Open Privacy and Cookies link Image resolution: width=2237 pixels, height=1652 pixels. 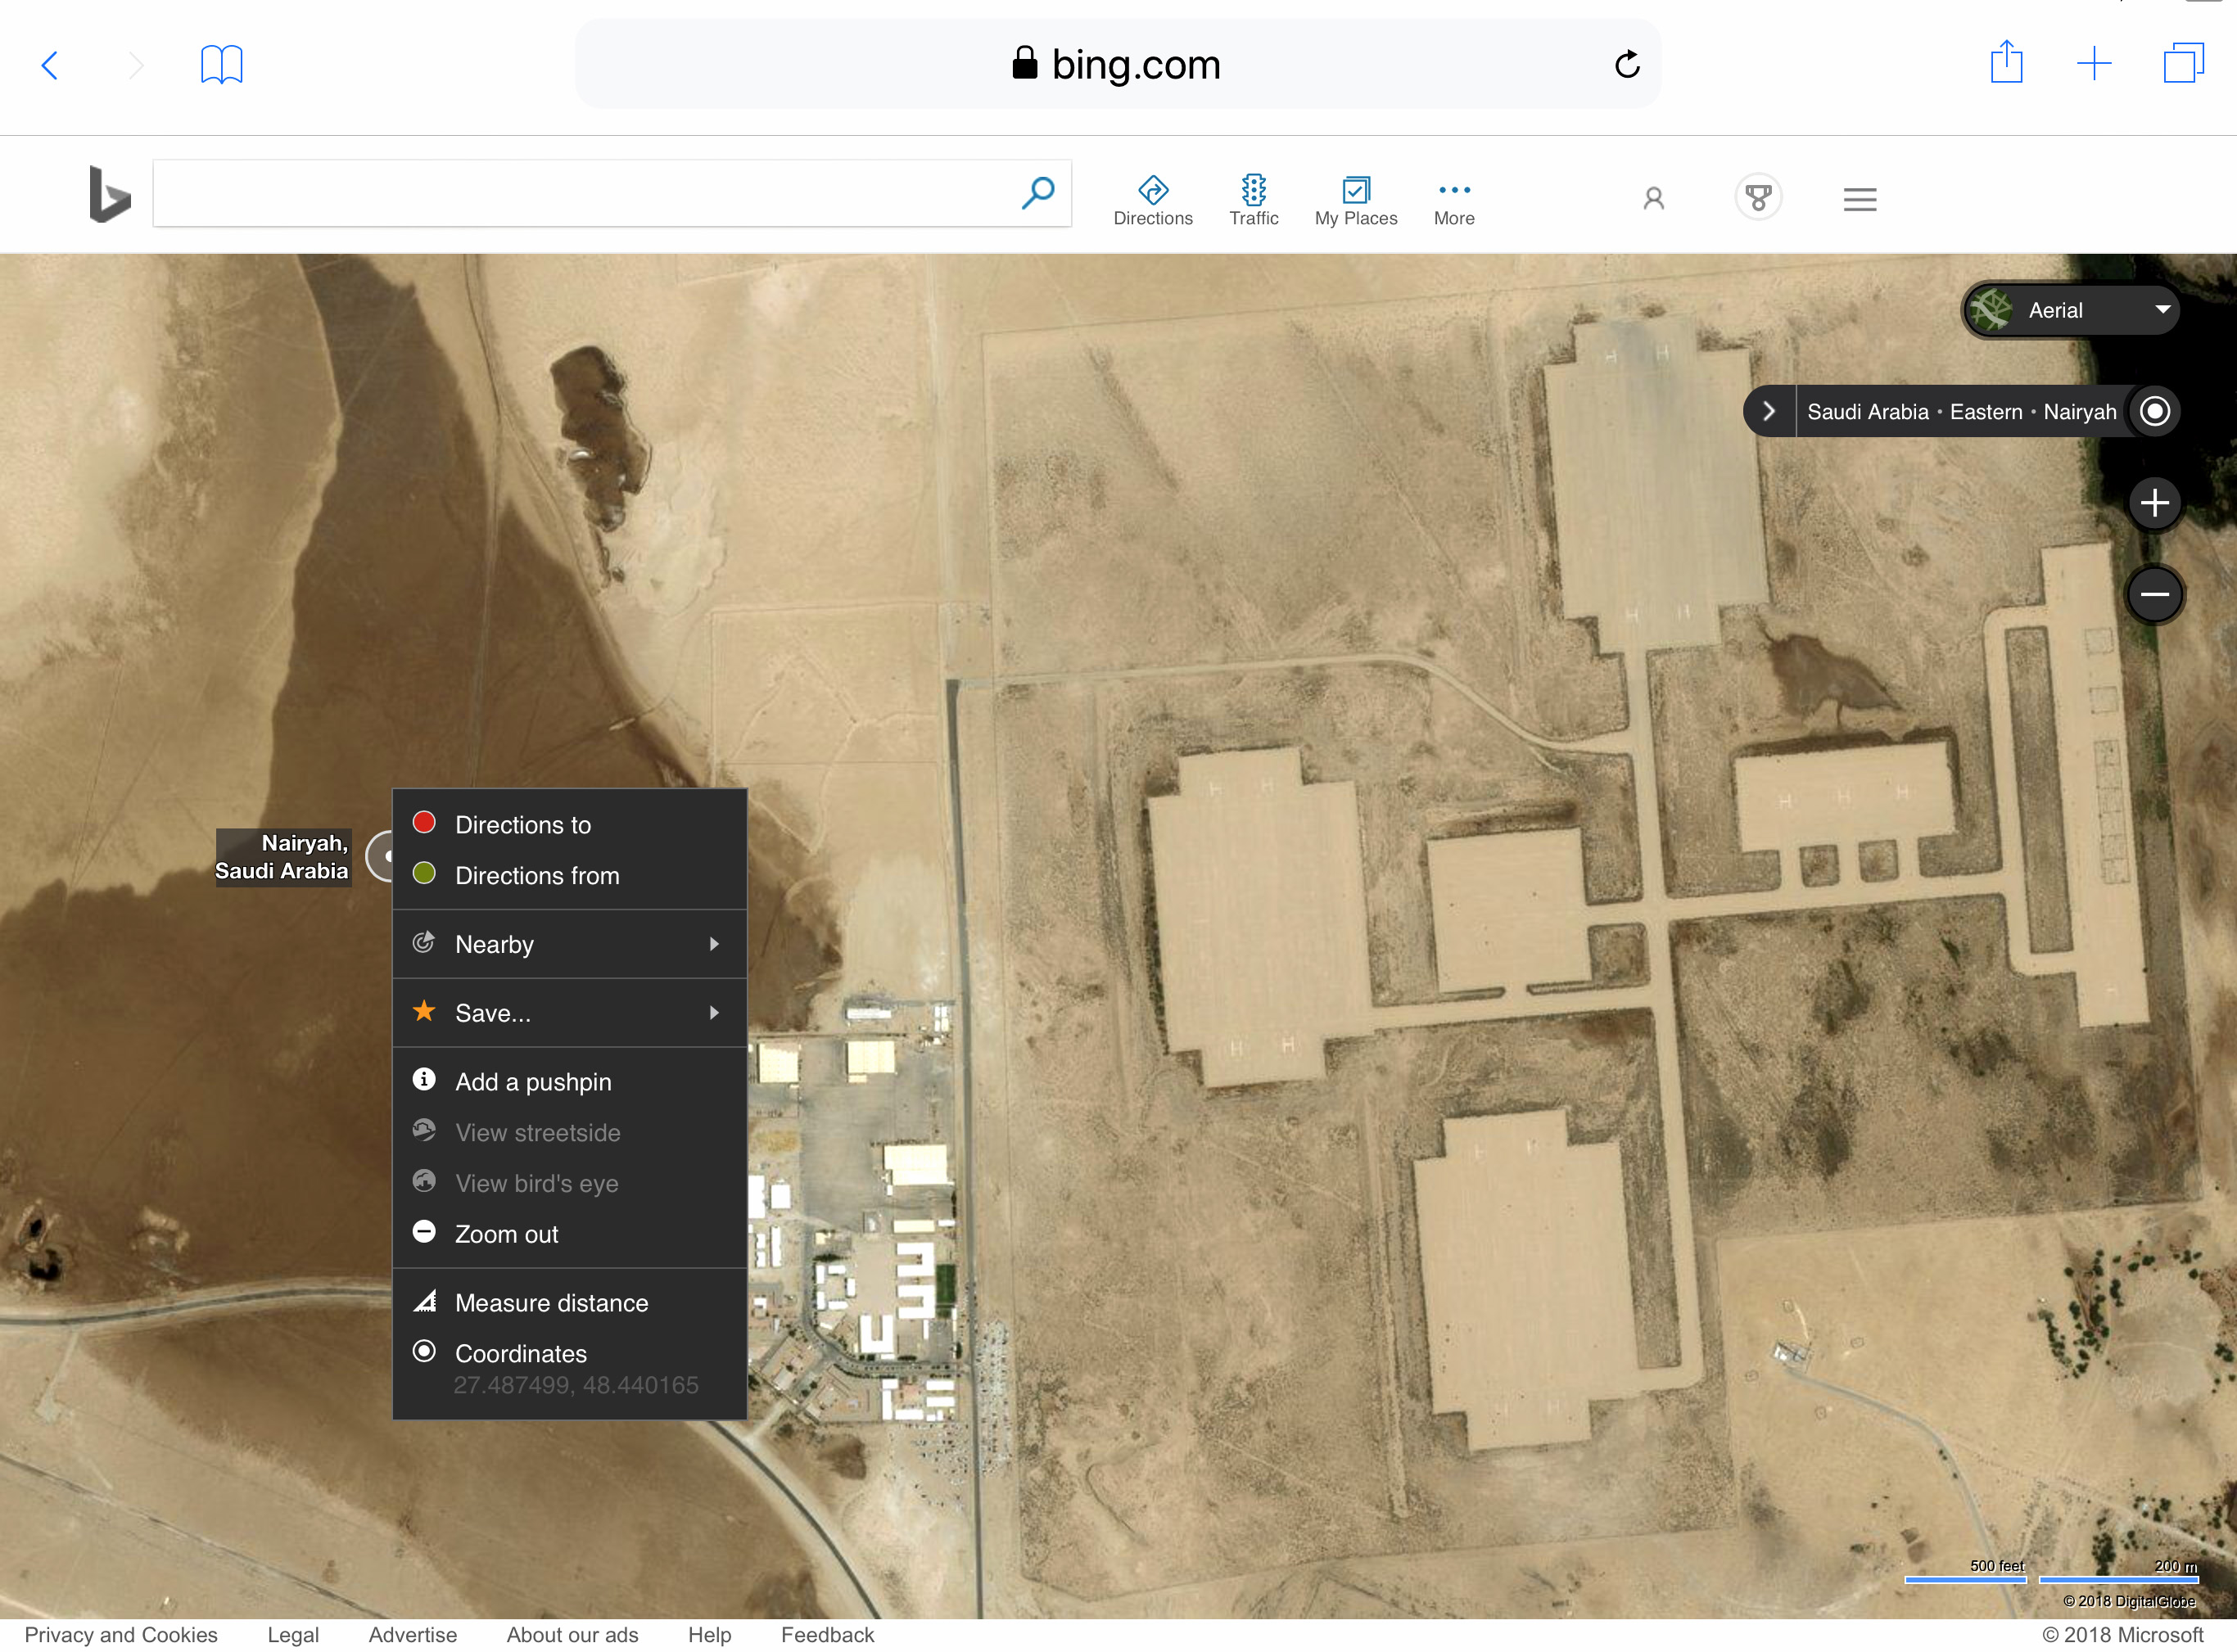tap(121, 1634)
